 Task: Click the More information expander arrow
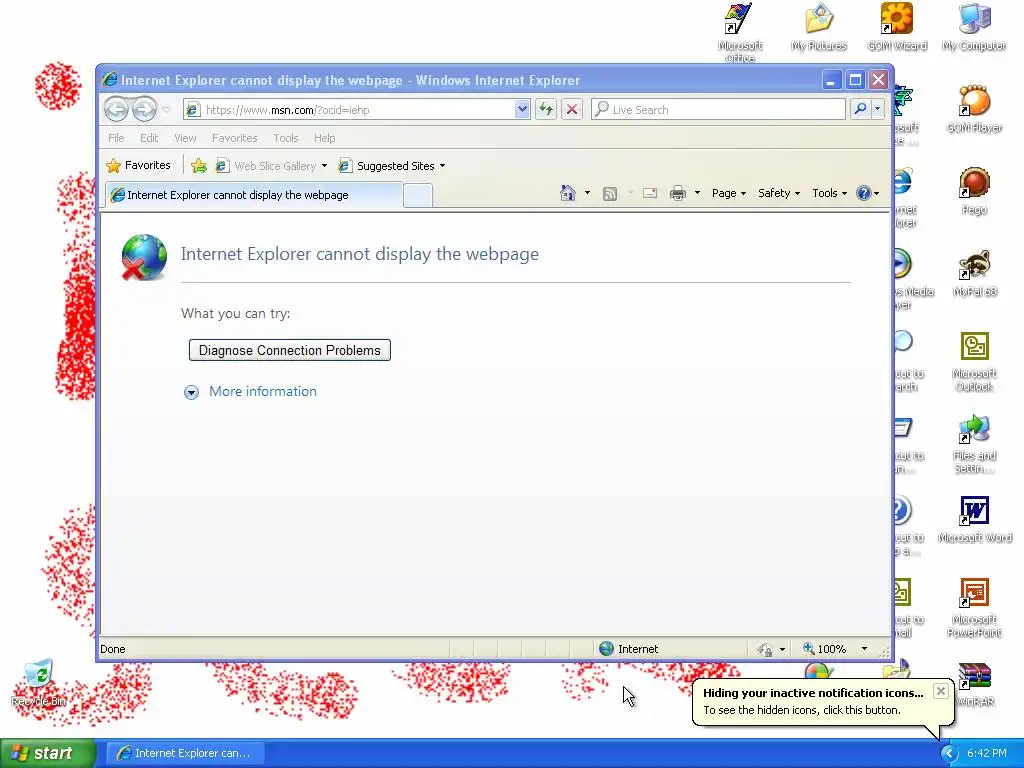pos(191,392)
